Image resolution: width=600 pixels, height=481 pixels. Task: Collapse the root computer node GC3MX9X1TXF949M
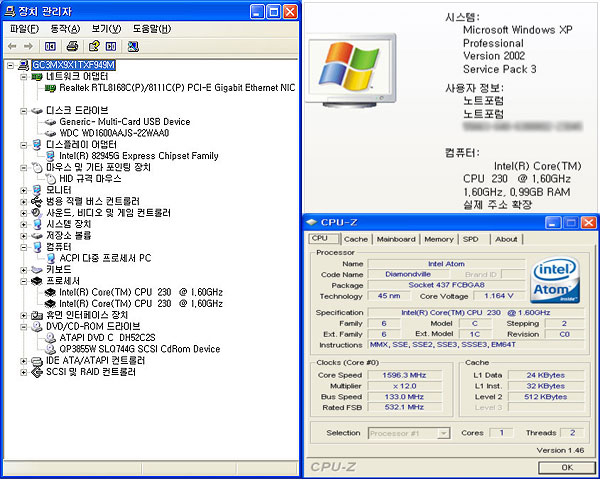point(11,65)
